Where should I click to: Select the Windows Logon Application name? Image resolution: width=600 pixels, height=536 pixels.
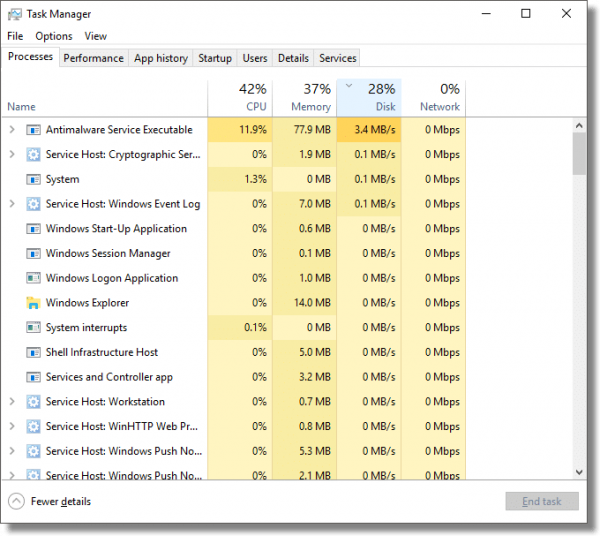coord(112,278)
